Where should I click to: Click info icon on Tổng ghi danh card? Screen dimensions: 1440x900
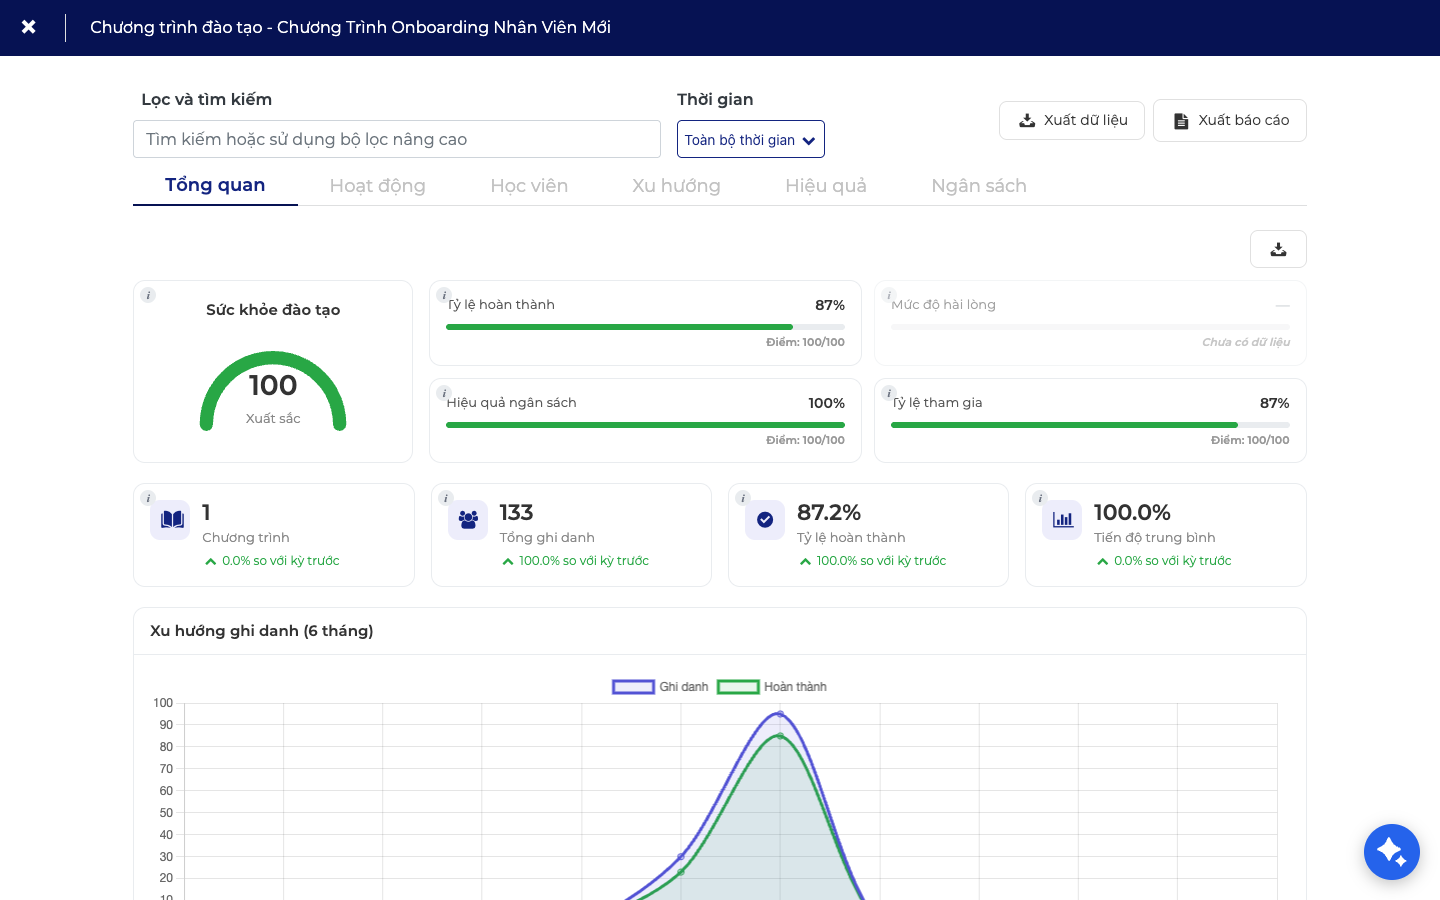click(446, 498)
